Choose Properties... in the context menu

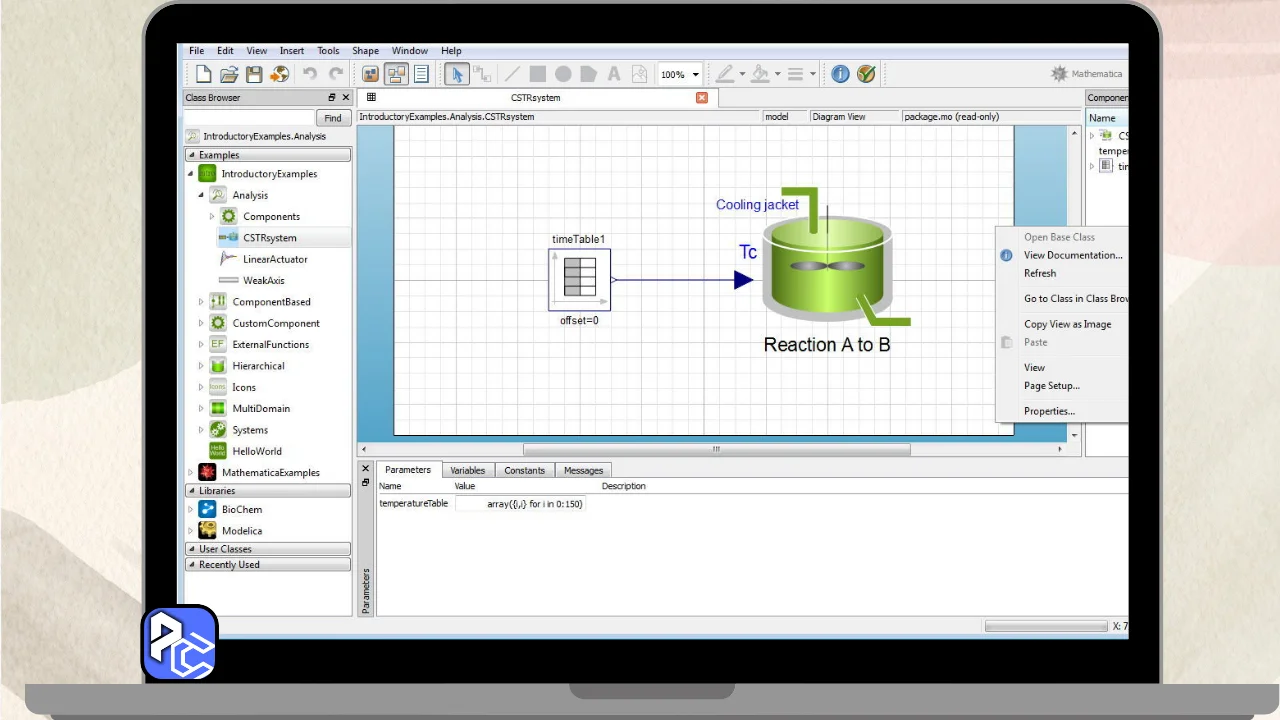(x=1049, y=411)
